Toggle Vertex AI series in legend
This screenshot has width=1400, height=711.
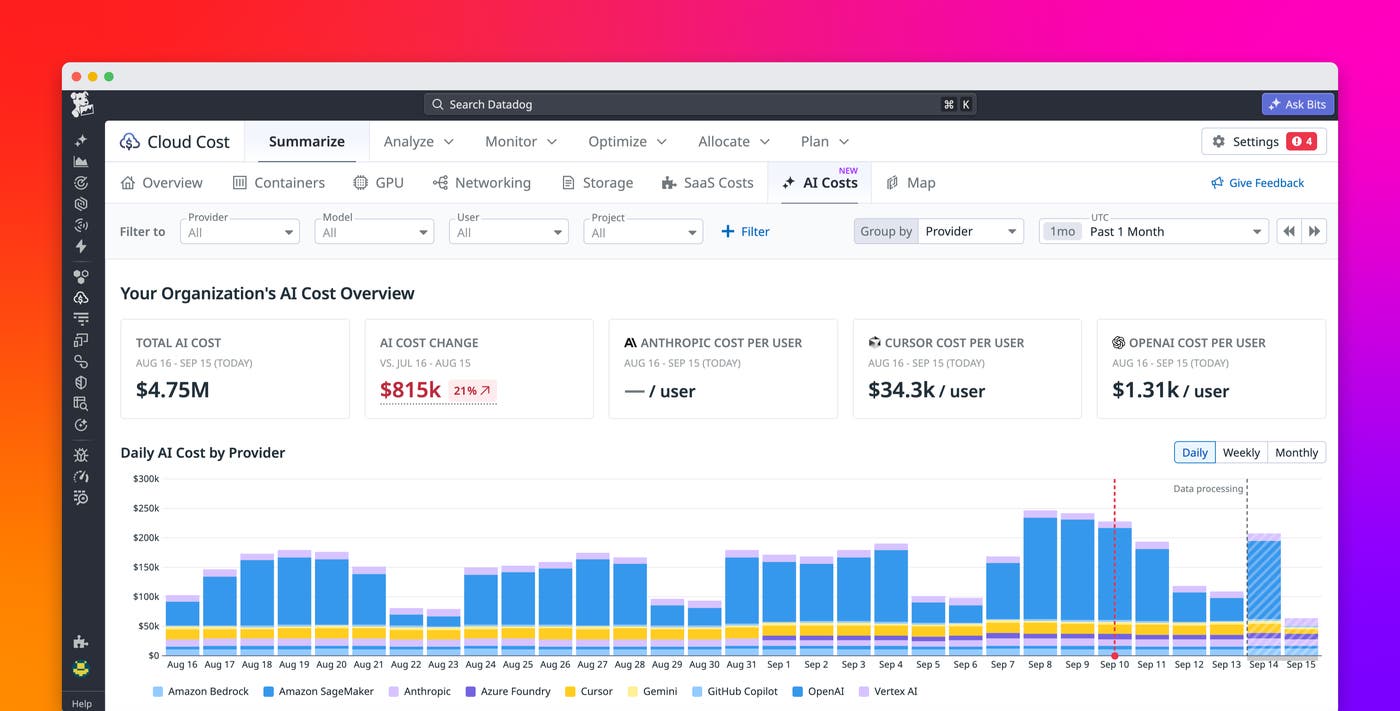point(888,691)
